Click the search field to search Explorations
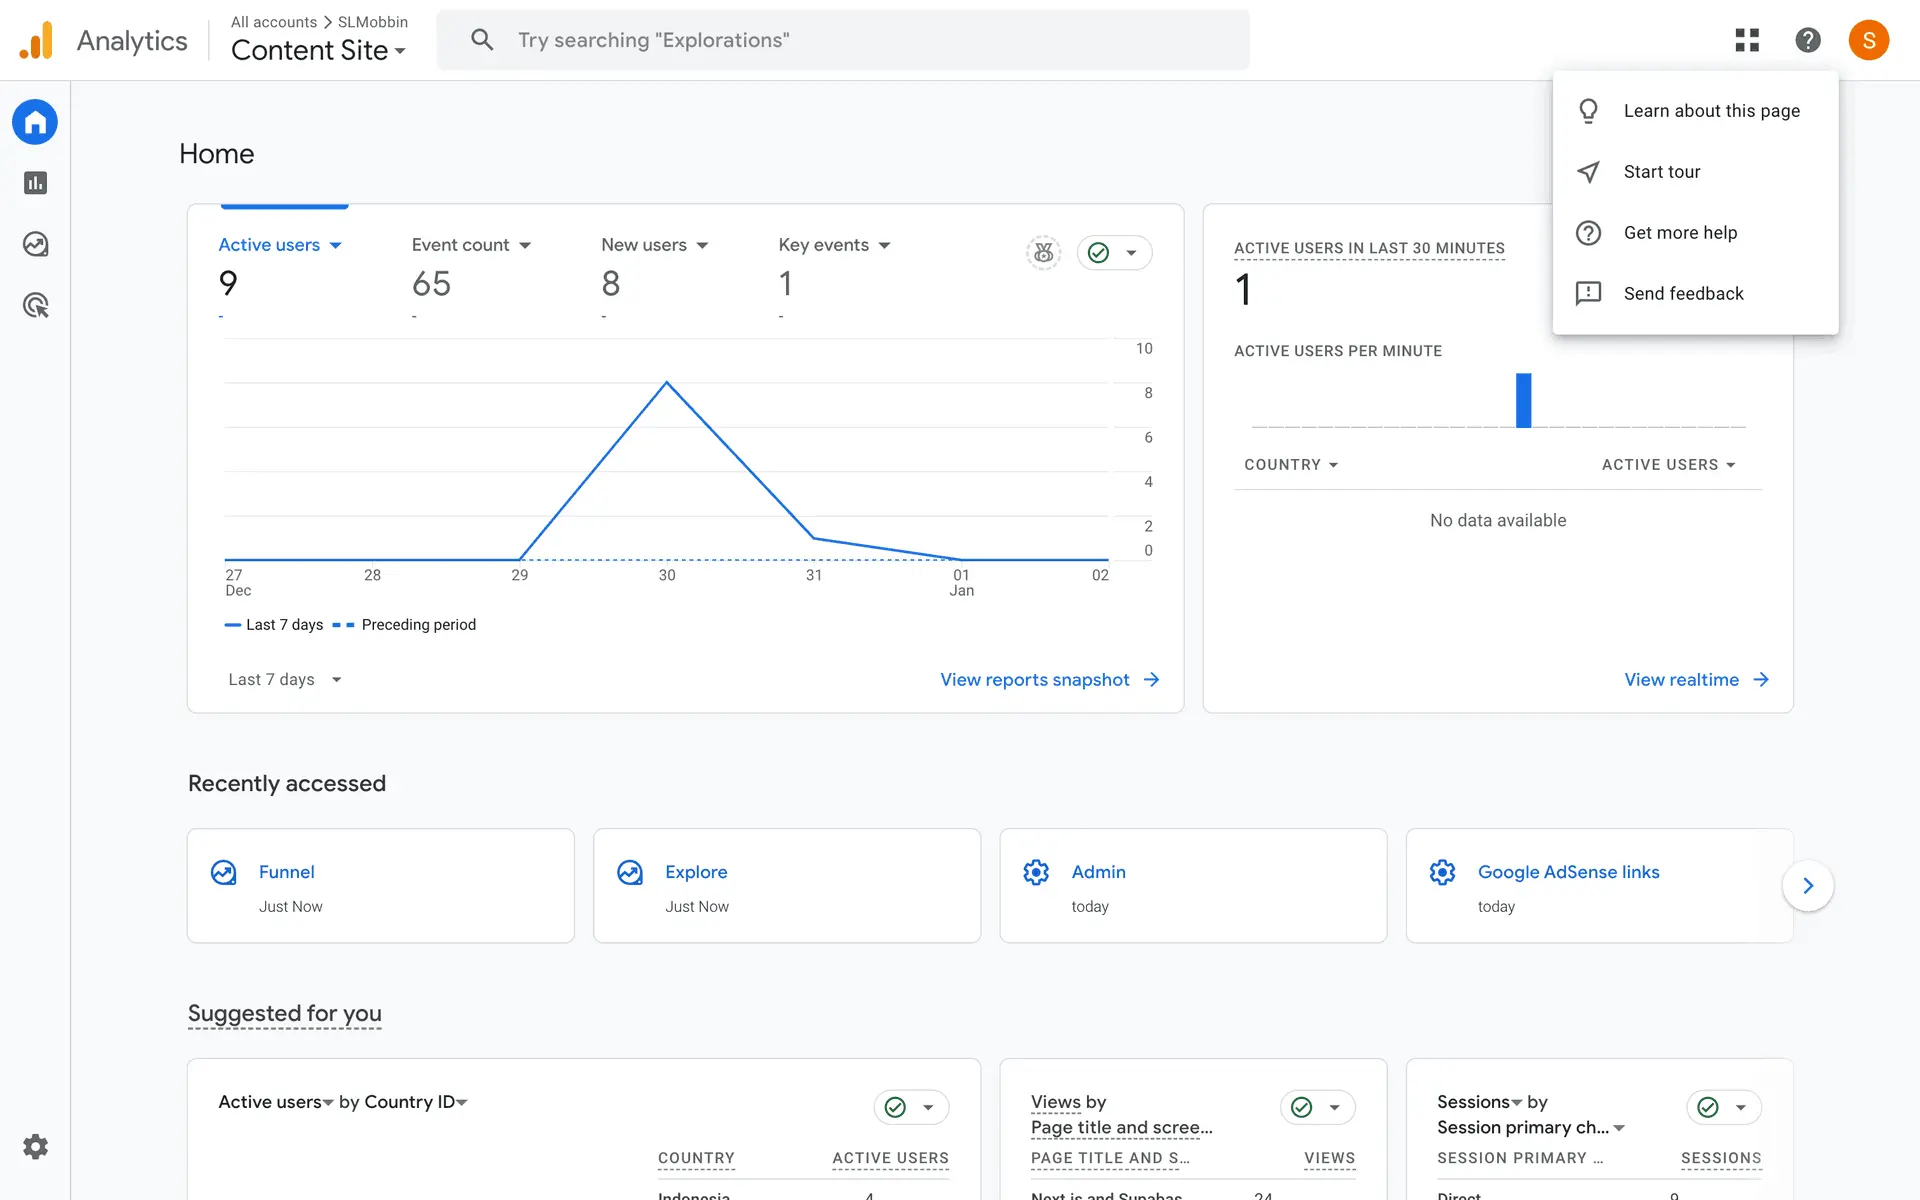This screenshot has width=1920, height=1200. pyautogui.click(x=842, y=40)
